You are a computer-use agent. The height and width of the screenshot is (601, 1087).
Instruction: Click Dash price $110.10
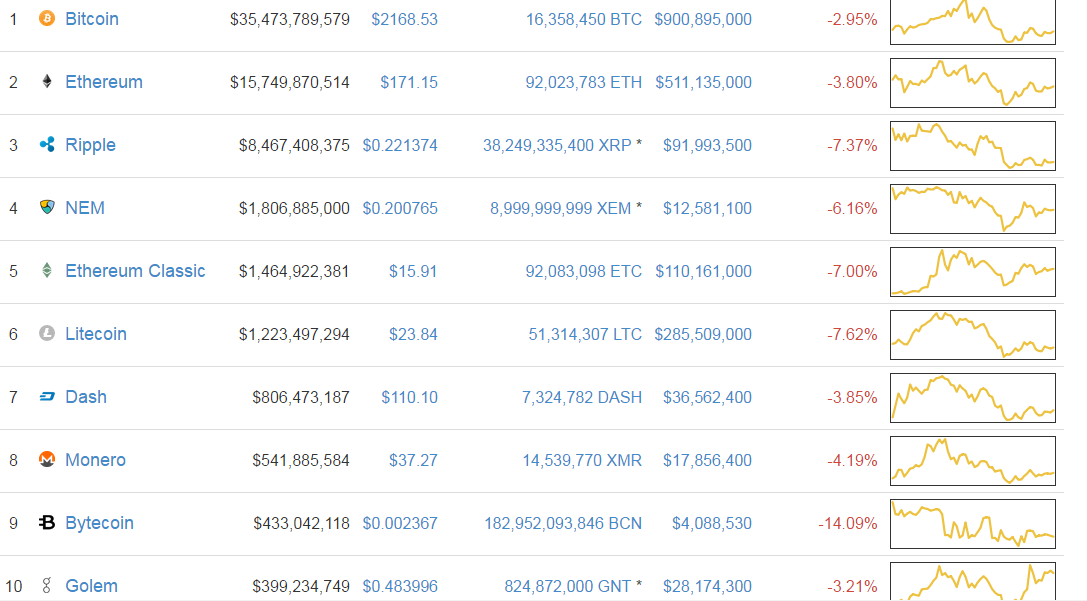(409, 398)
